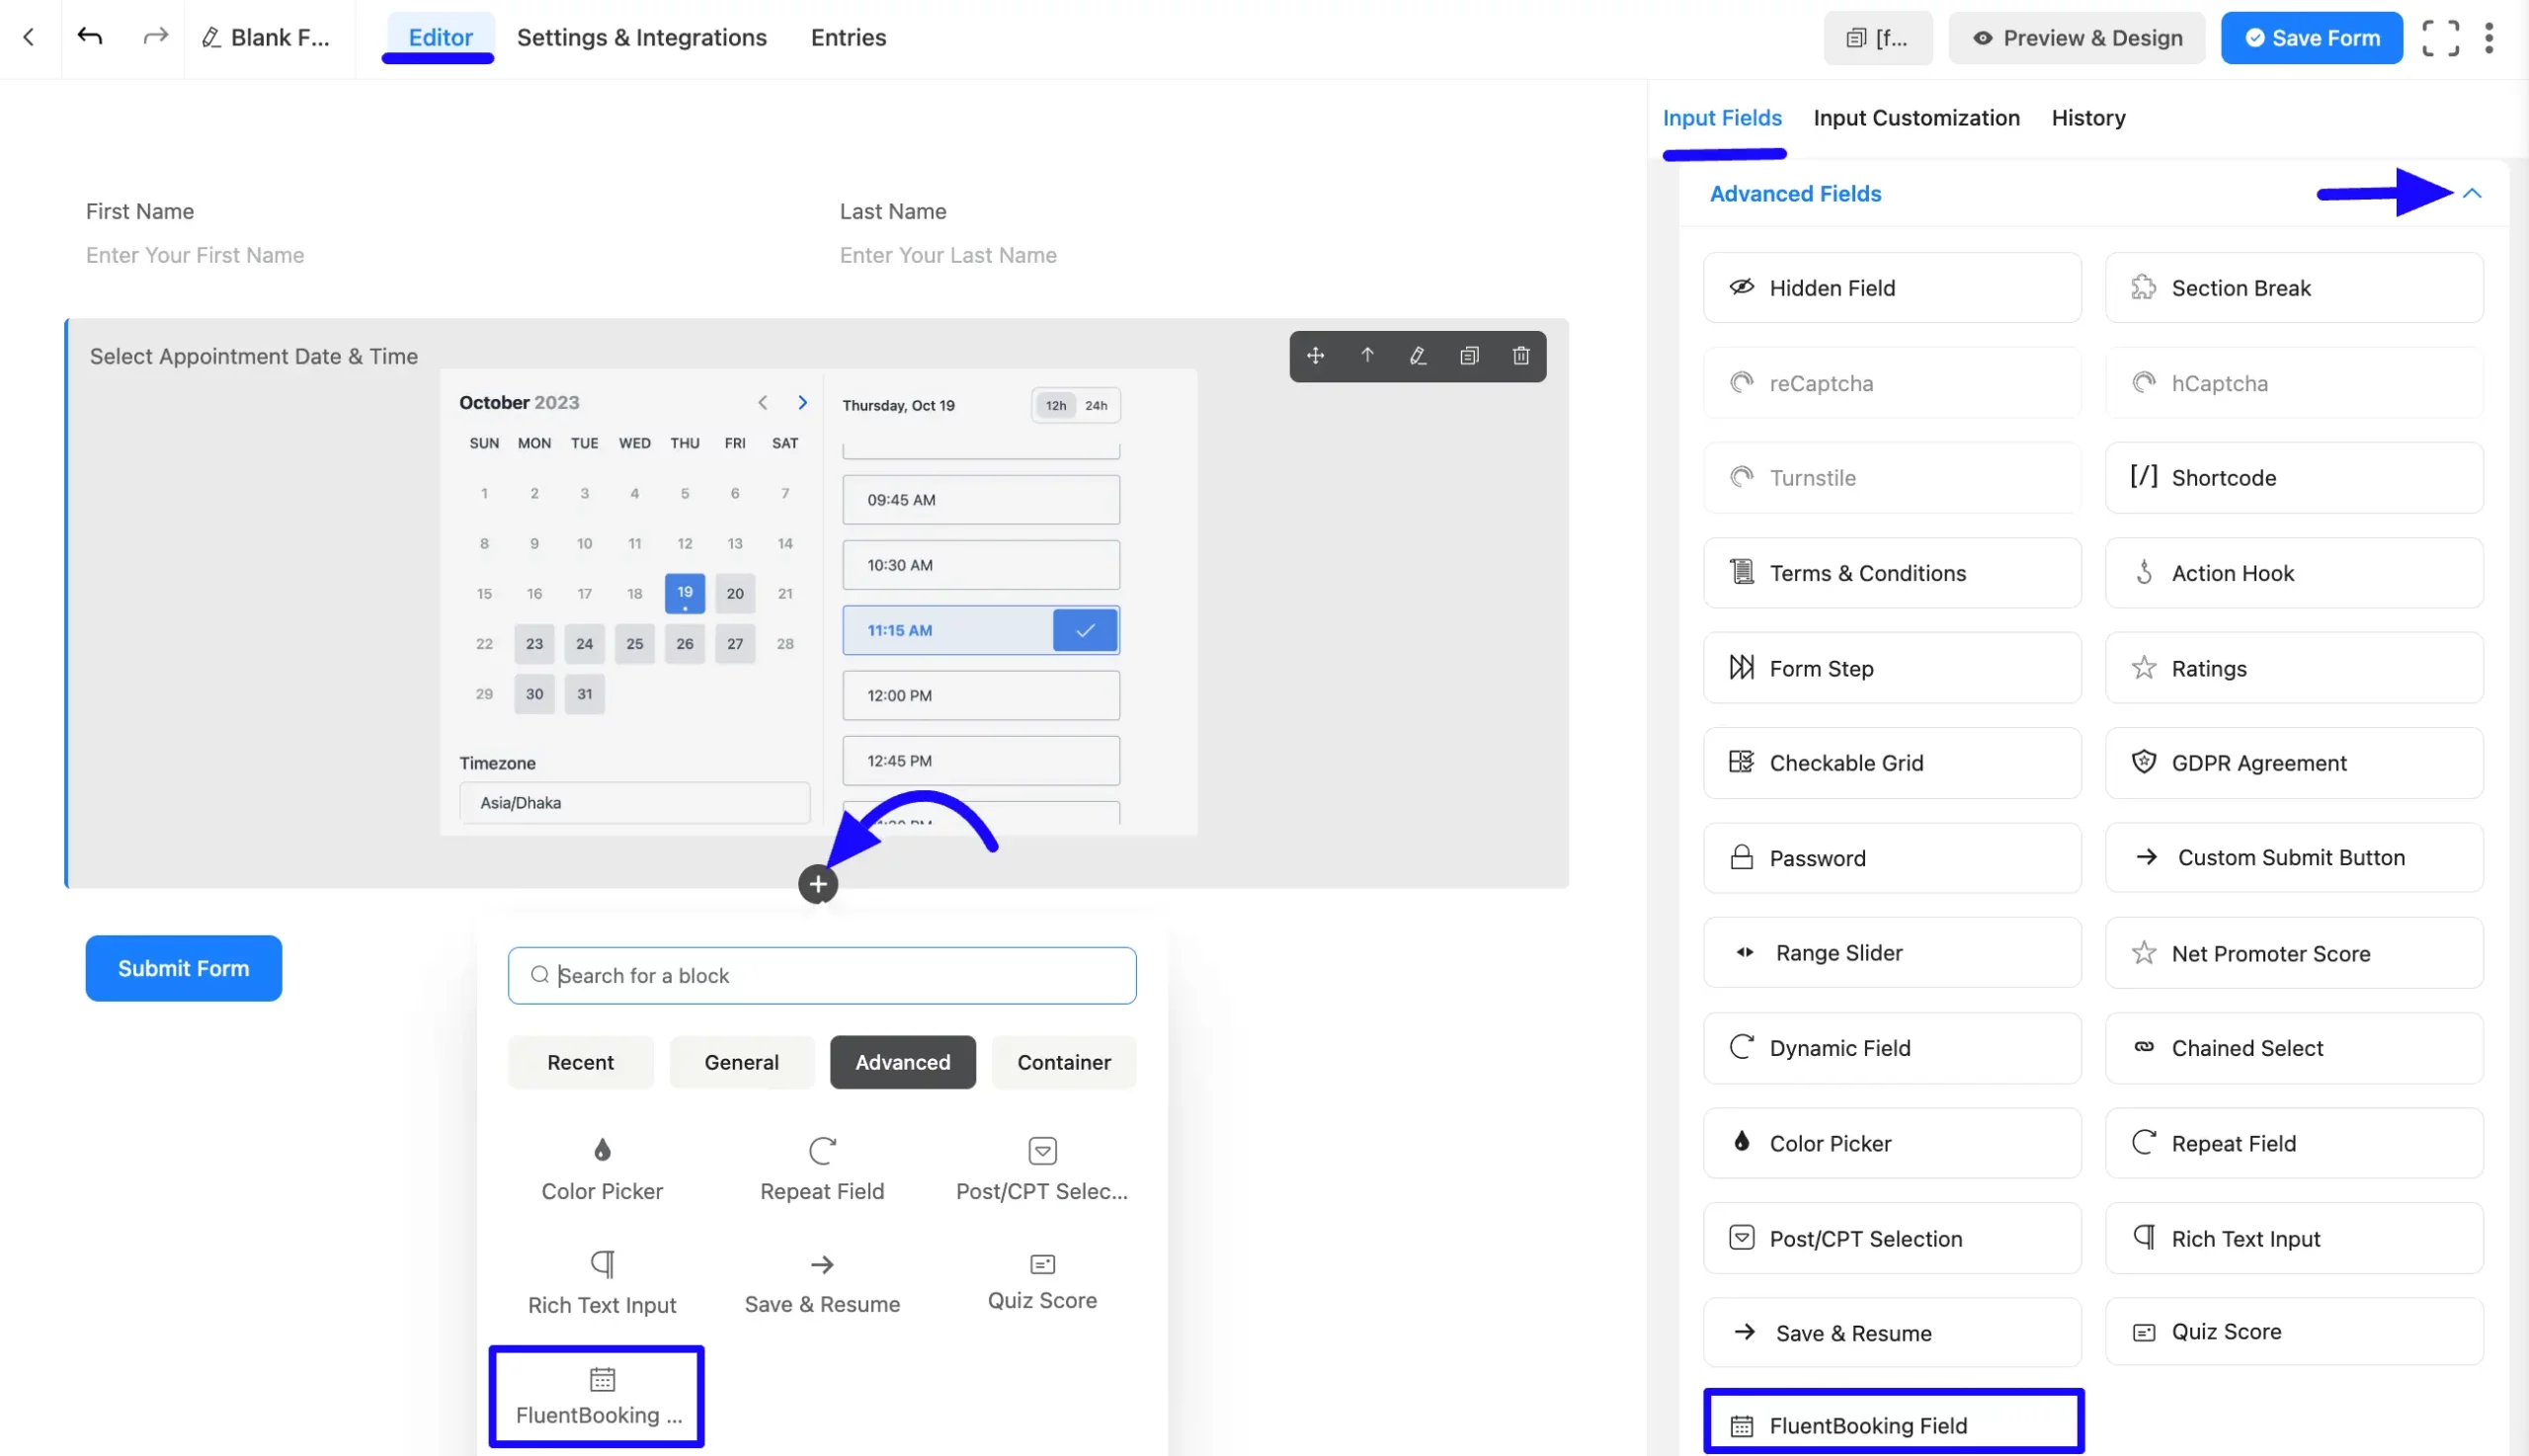Insert a Form Step field
The height and width of the screenshot is (1456, 2529).
pos(1892,668)
